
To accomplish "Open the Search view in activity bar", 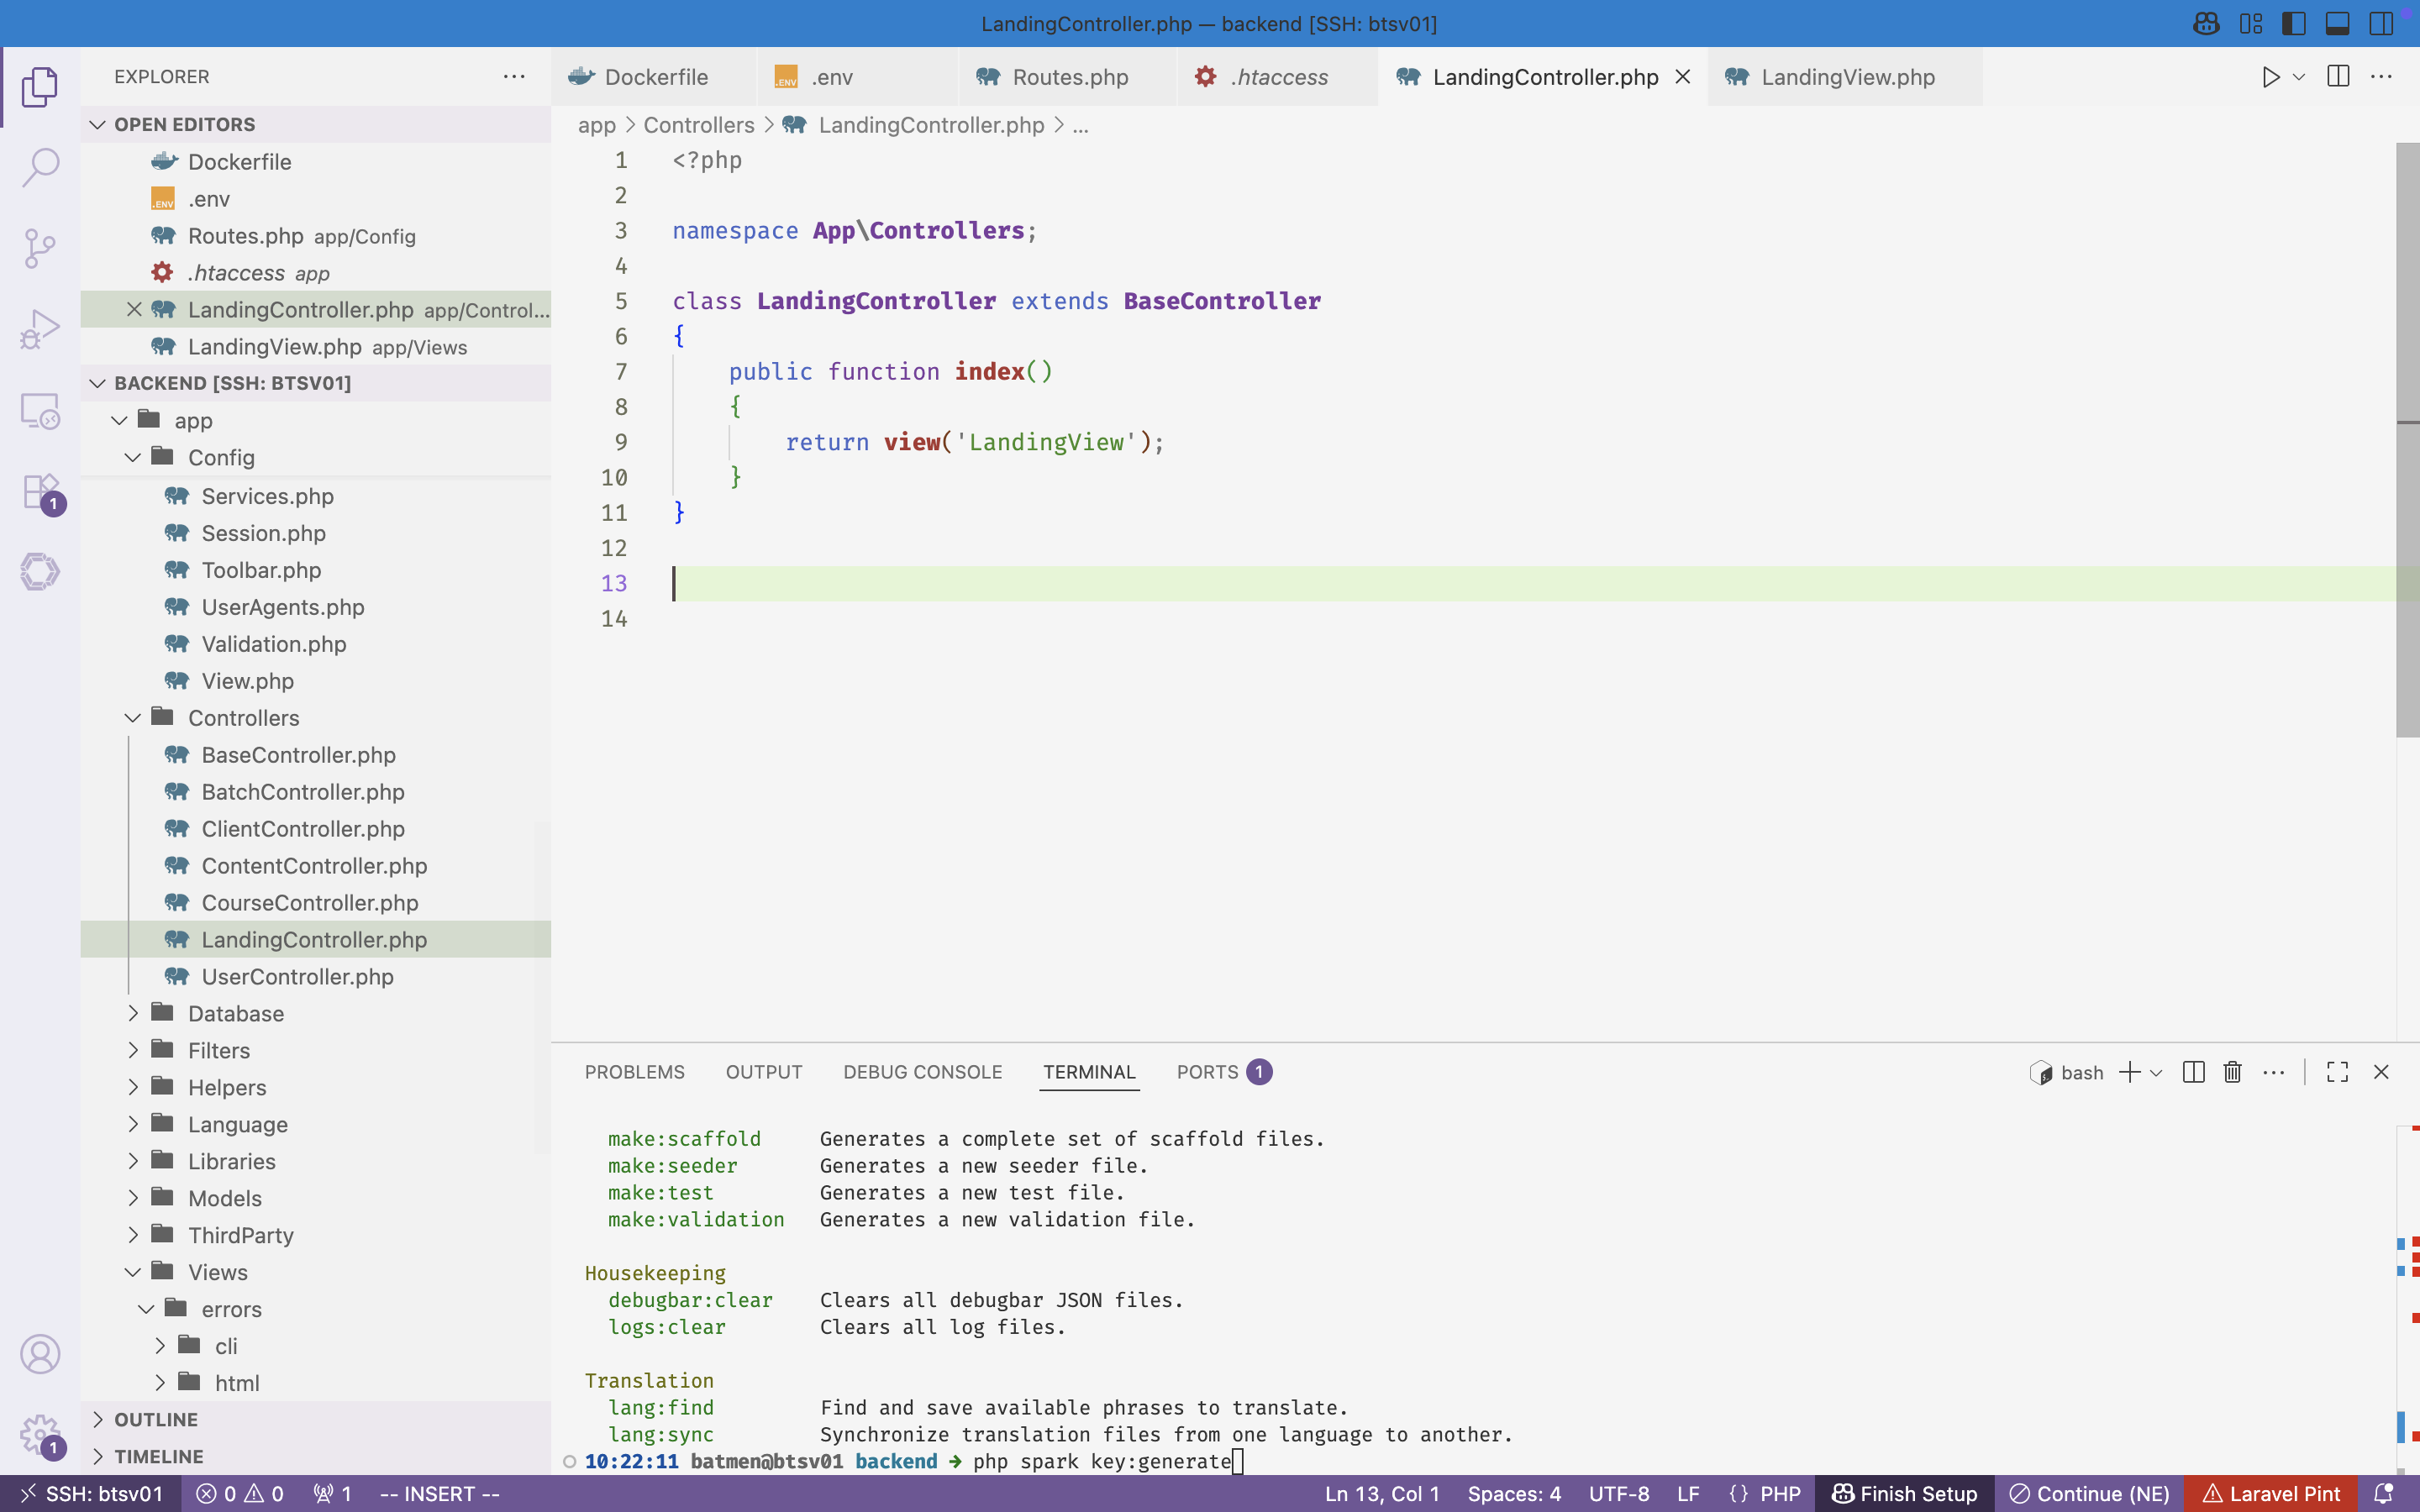I will [40, 167].
